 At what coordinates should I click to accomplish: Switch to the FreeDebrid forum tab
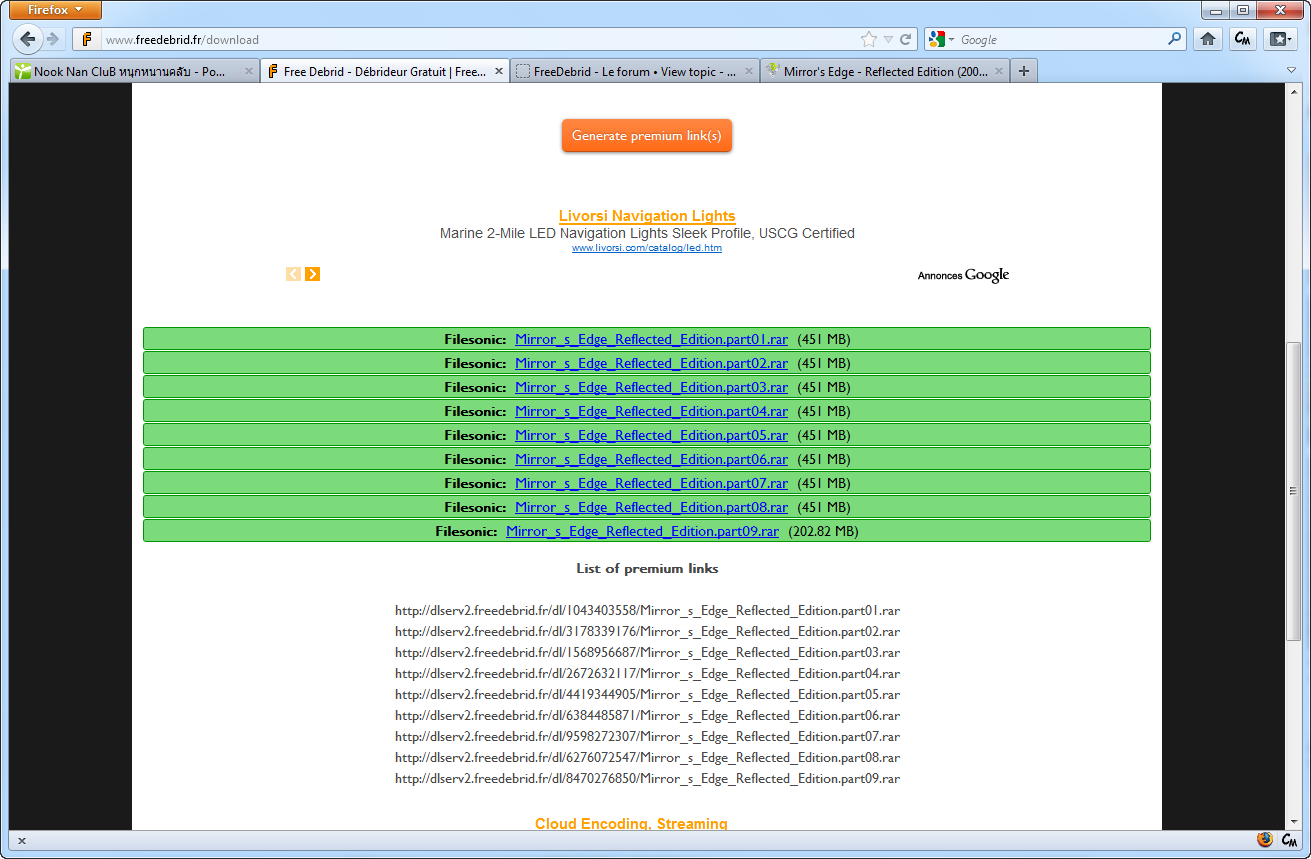coord(635,72)
